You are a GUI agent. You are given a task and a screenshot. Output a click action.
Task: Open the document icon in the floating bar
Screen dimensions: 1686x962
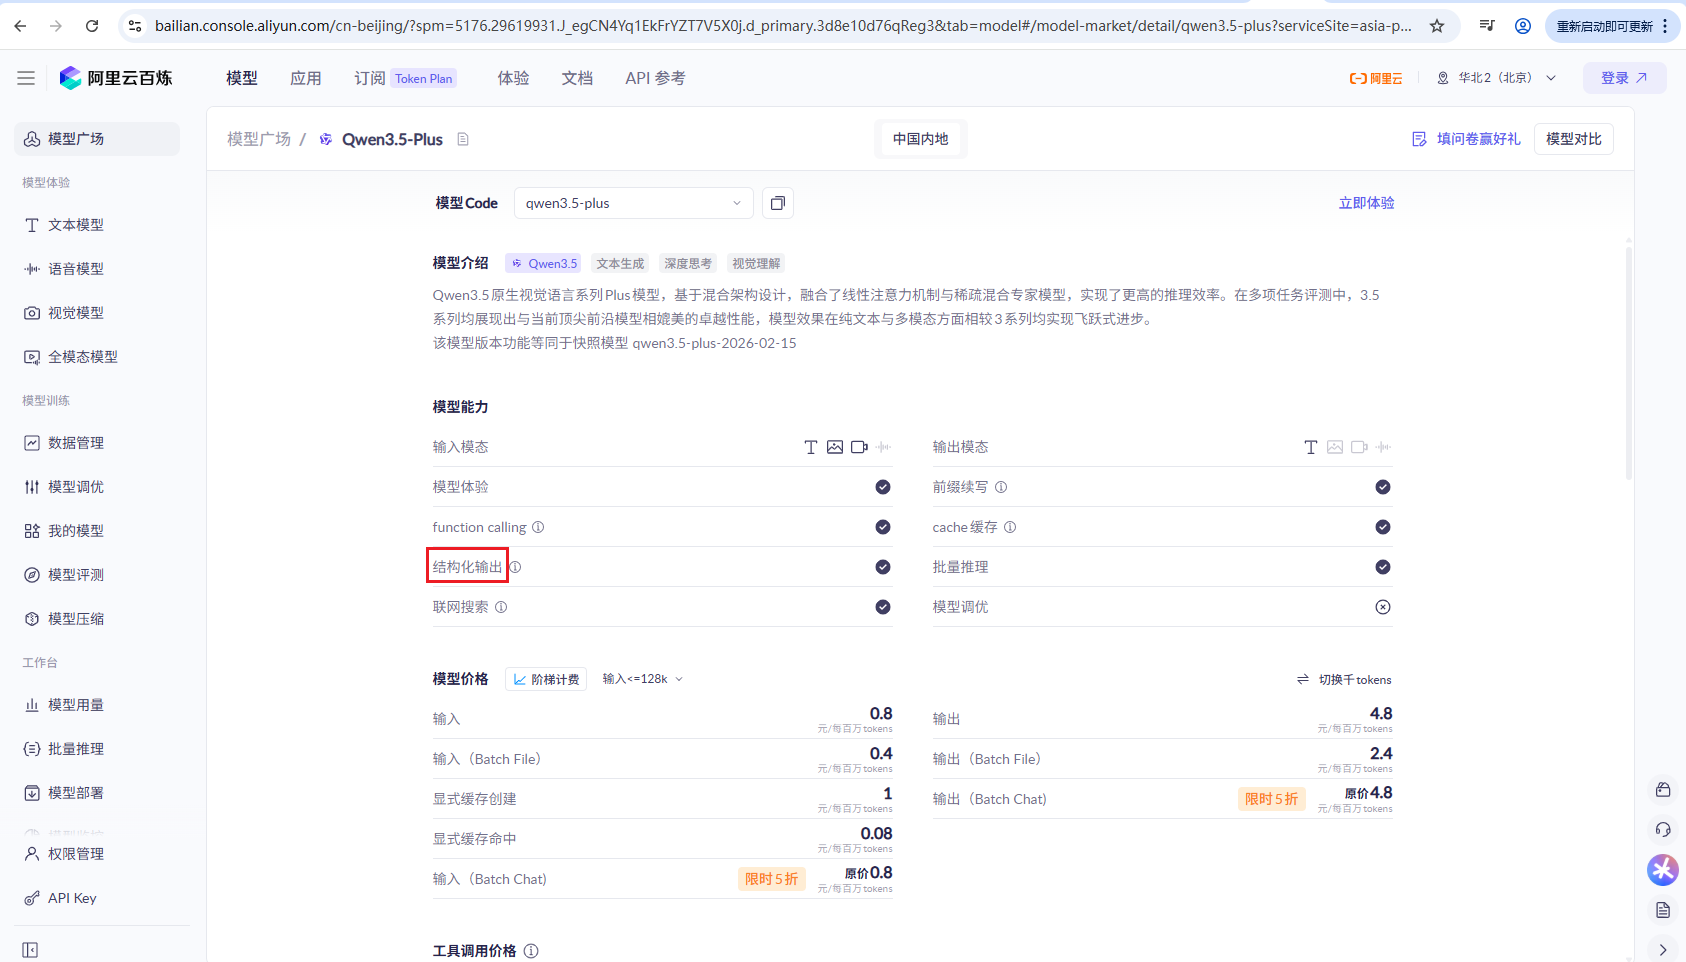1663,910
